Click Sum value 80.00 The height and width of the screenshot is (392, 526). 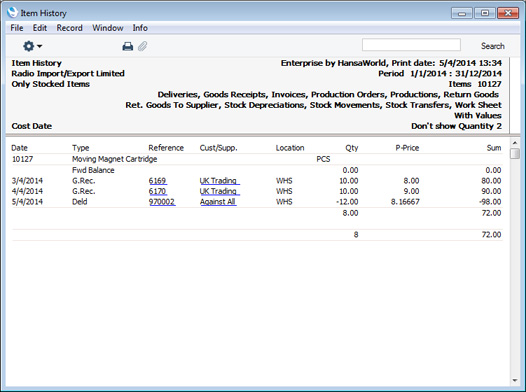point(491,181)
